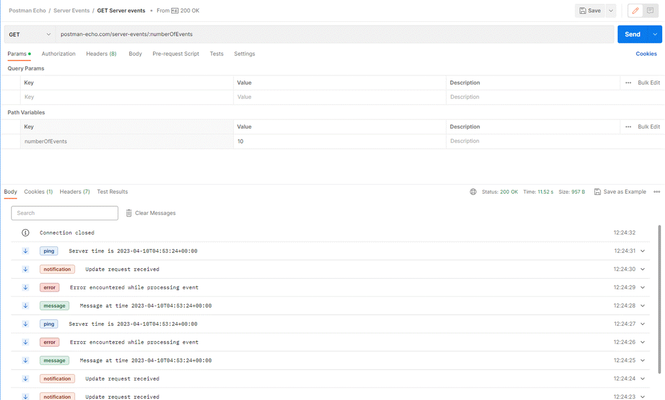Open Path Variables options ellipsis icon
The image size is (665, 400).
pyautogui.click(x=628, y=127)
